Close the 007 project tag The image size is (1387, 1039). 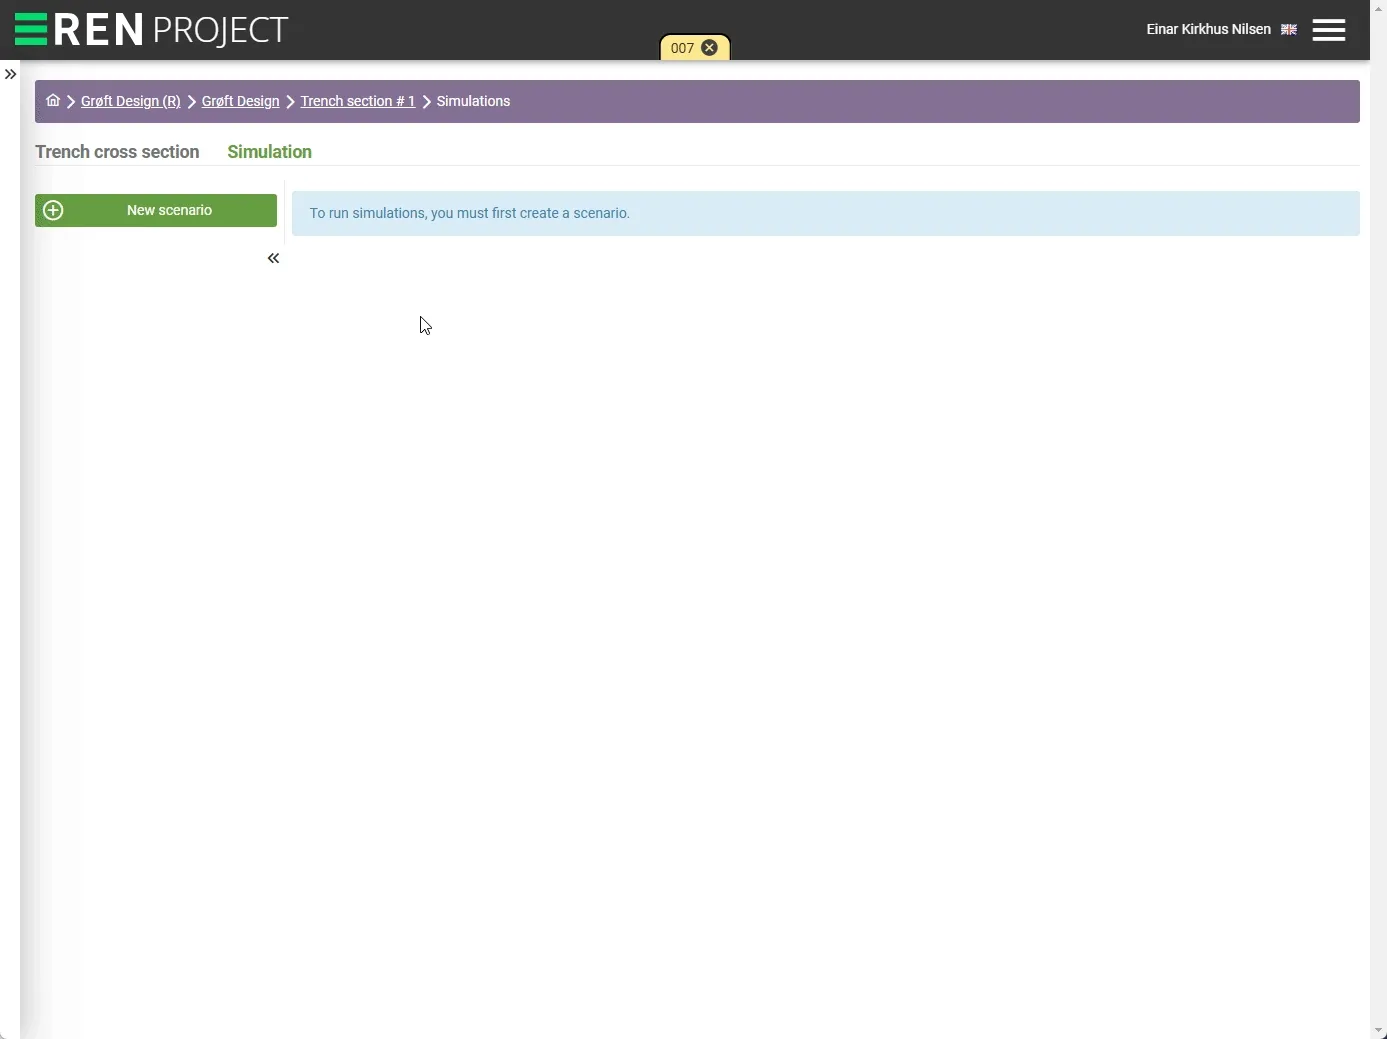click(x=709, y=47)
